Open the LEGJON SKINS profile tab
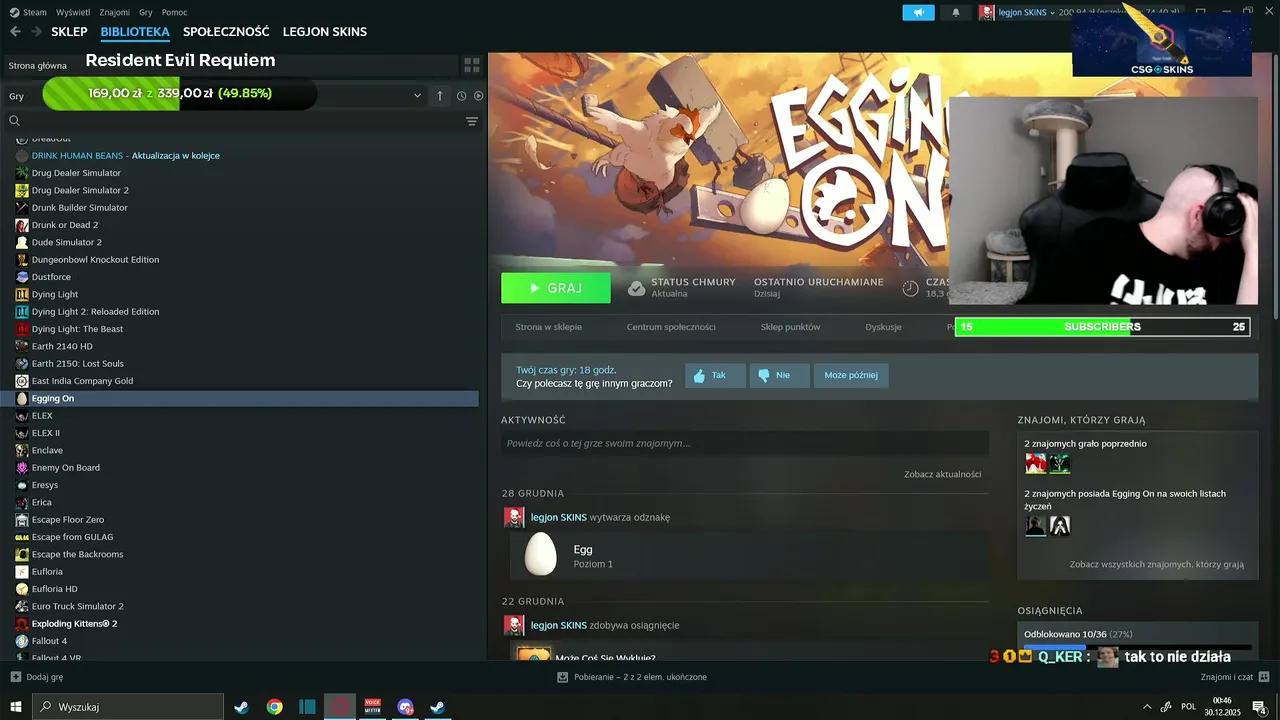This screenshot has height=720, width=1280. pos(325,32)
